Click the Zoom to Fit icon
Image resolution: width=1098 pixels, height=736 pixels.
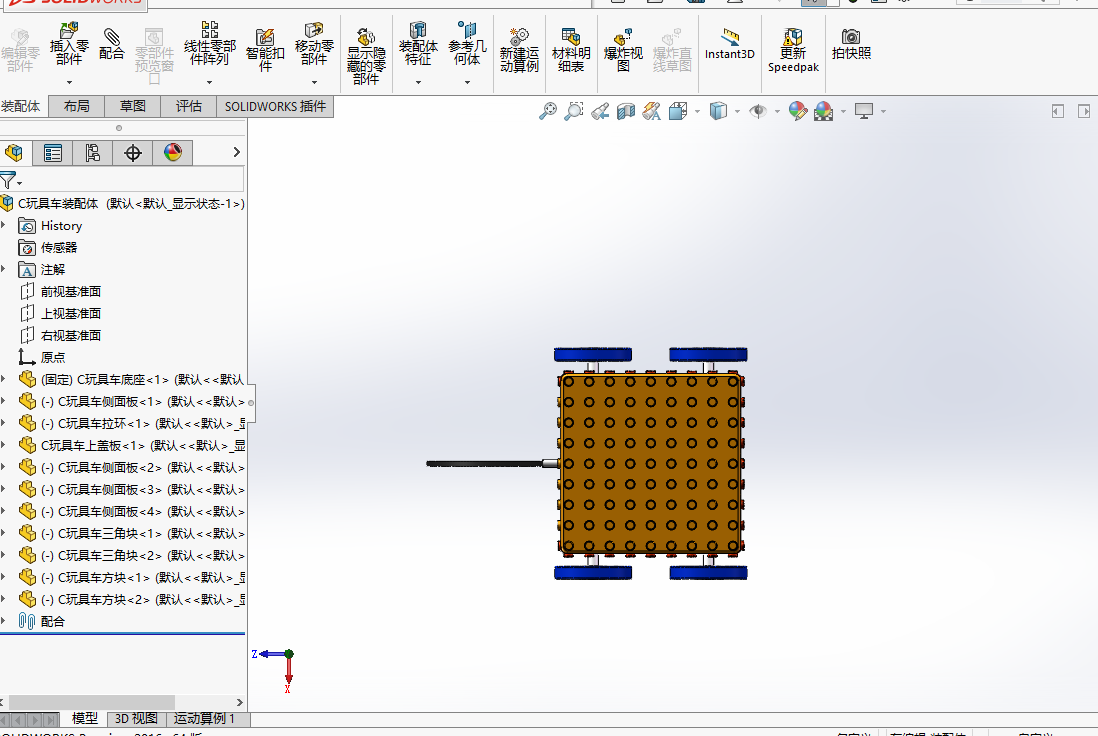click(x=548, y=111)
